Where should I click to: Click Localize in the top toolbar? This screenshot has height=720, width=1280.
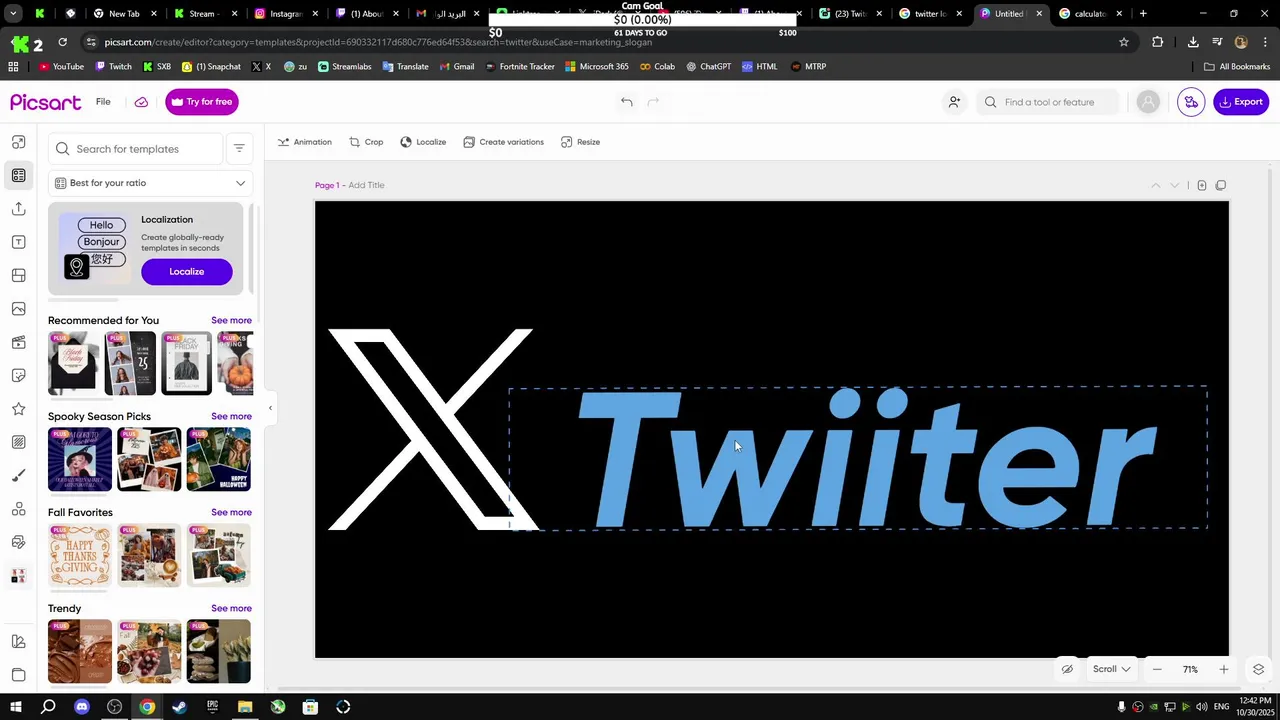tap(423, 142)
